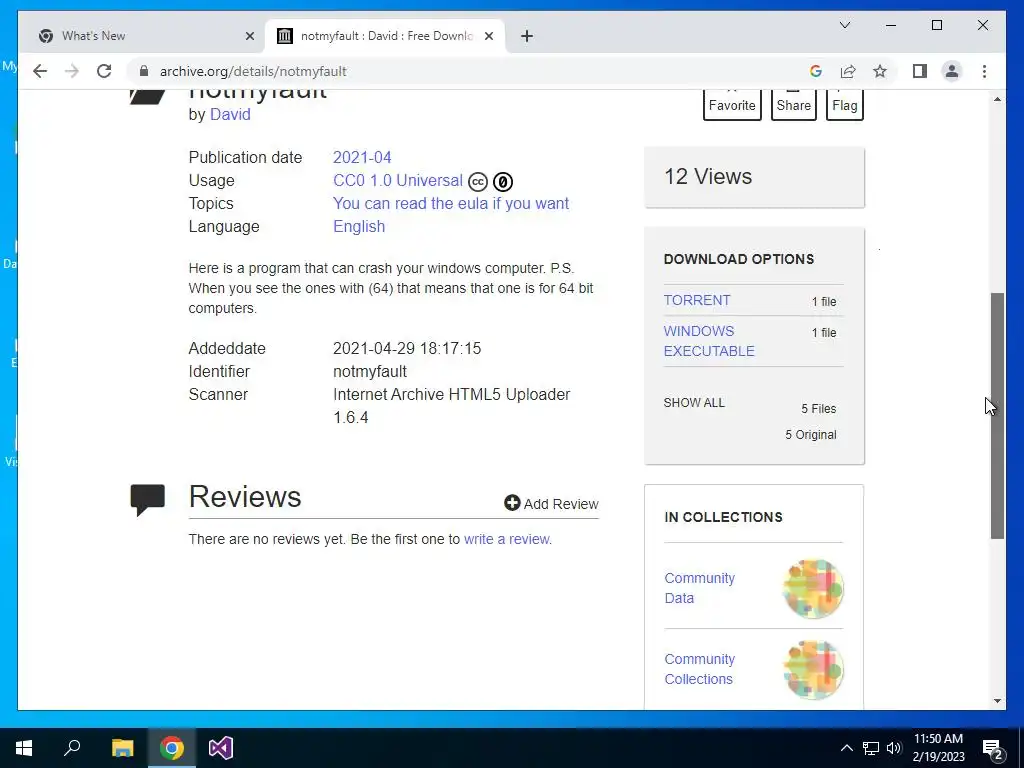Click the page scrollbar down arrow
Image resolution: width=1024 pixels, height=768 pixels.
coord(997,701)
